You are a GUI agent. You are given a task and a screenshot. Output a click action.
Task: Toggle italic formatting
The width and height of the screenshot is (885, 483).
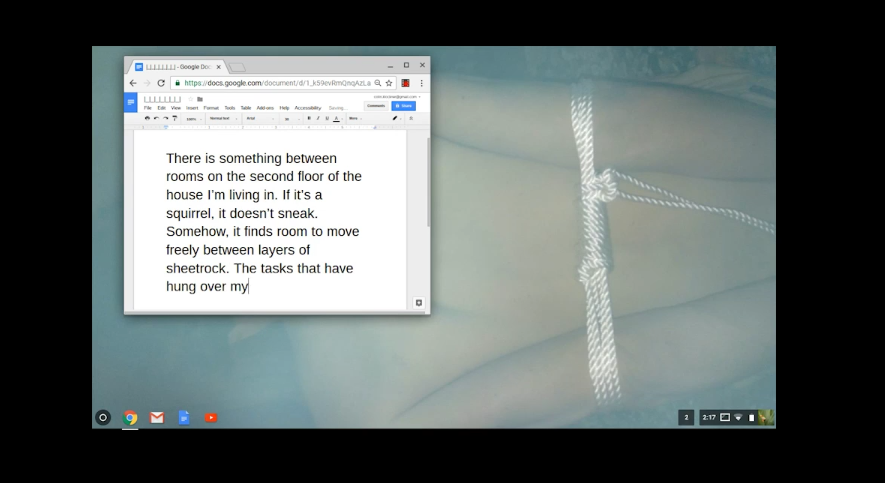coord(318,118)
